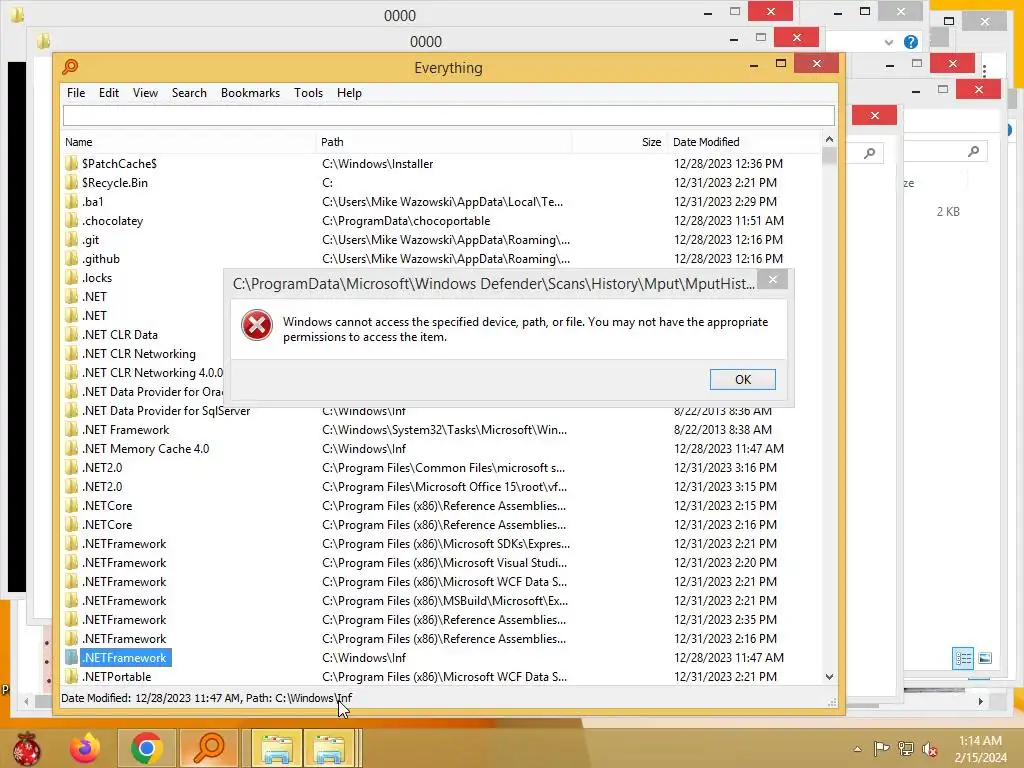Viewport: 1024px width, 768px height.
Task: Open the Help menu
Action: (x=349, y=93)
